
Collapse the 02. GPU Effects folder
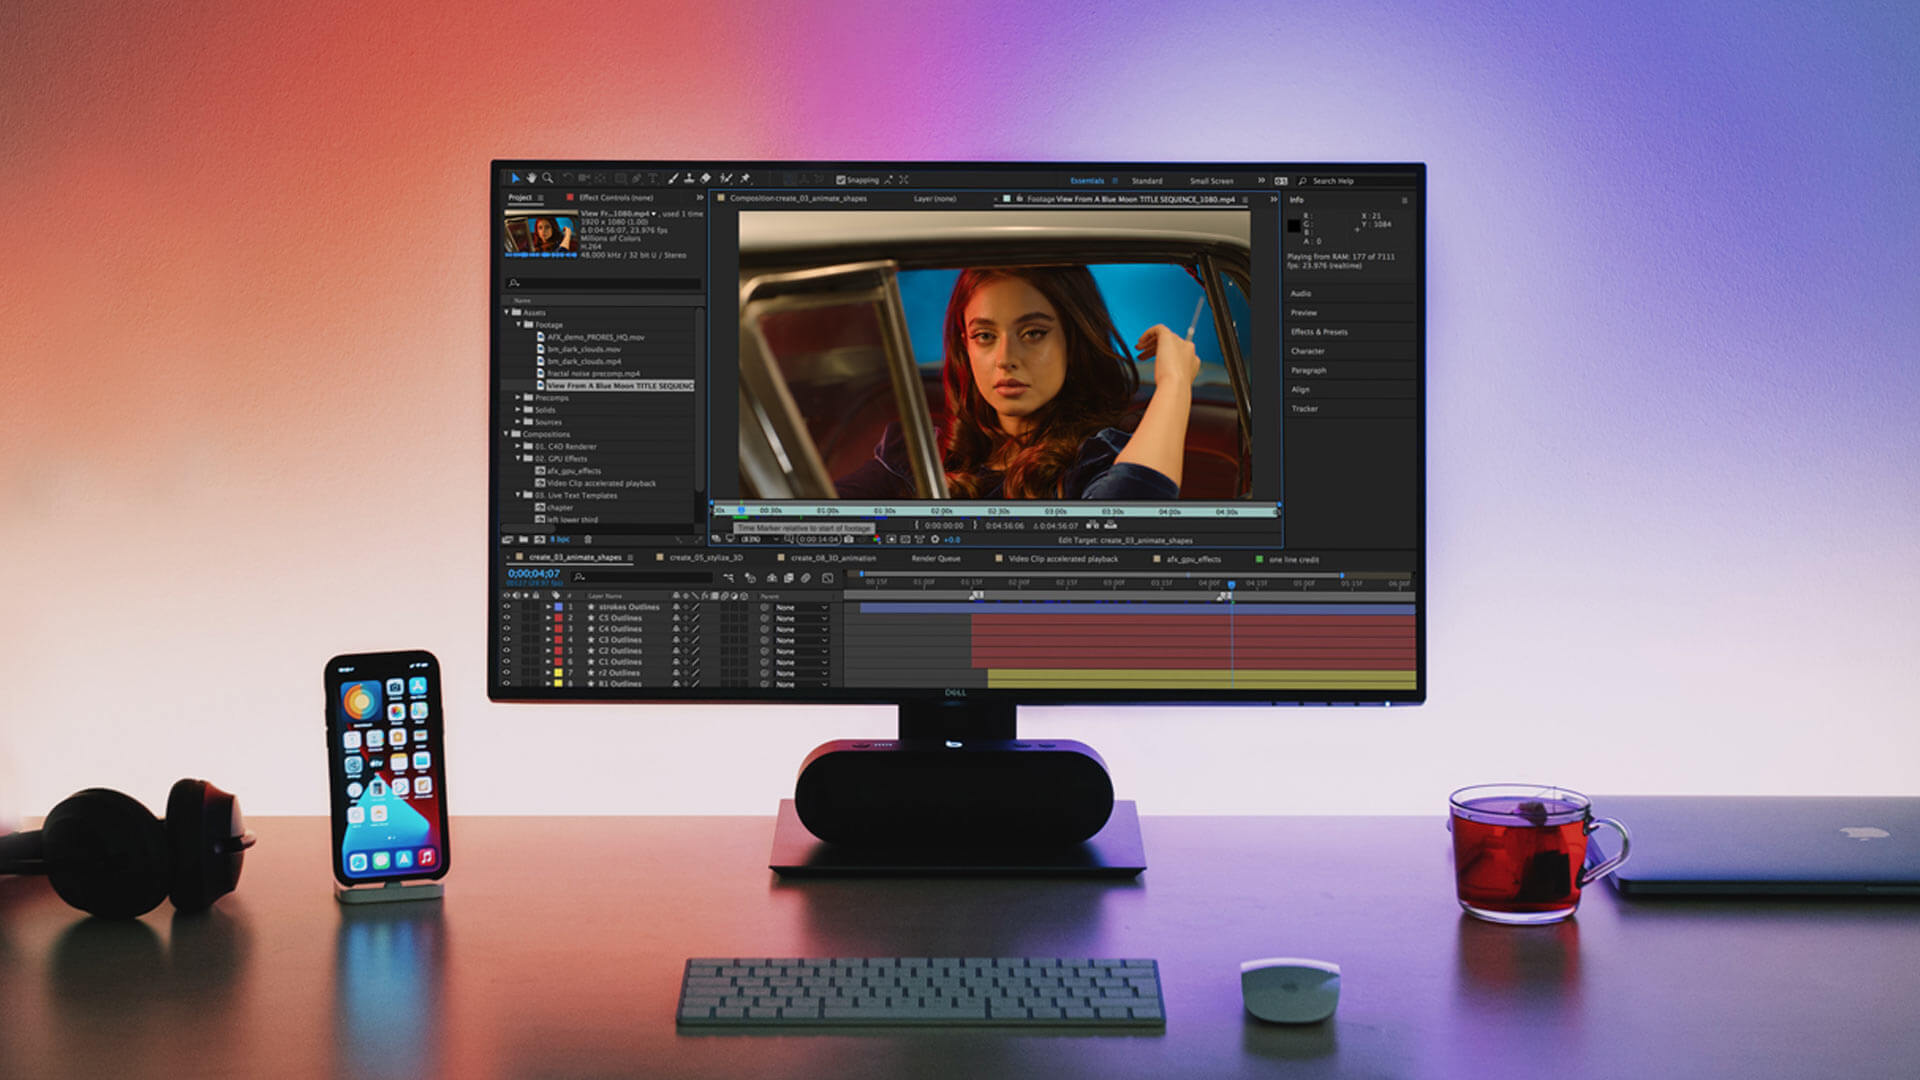tap(518, 458)
